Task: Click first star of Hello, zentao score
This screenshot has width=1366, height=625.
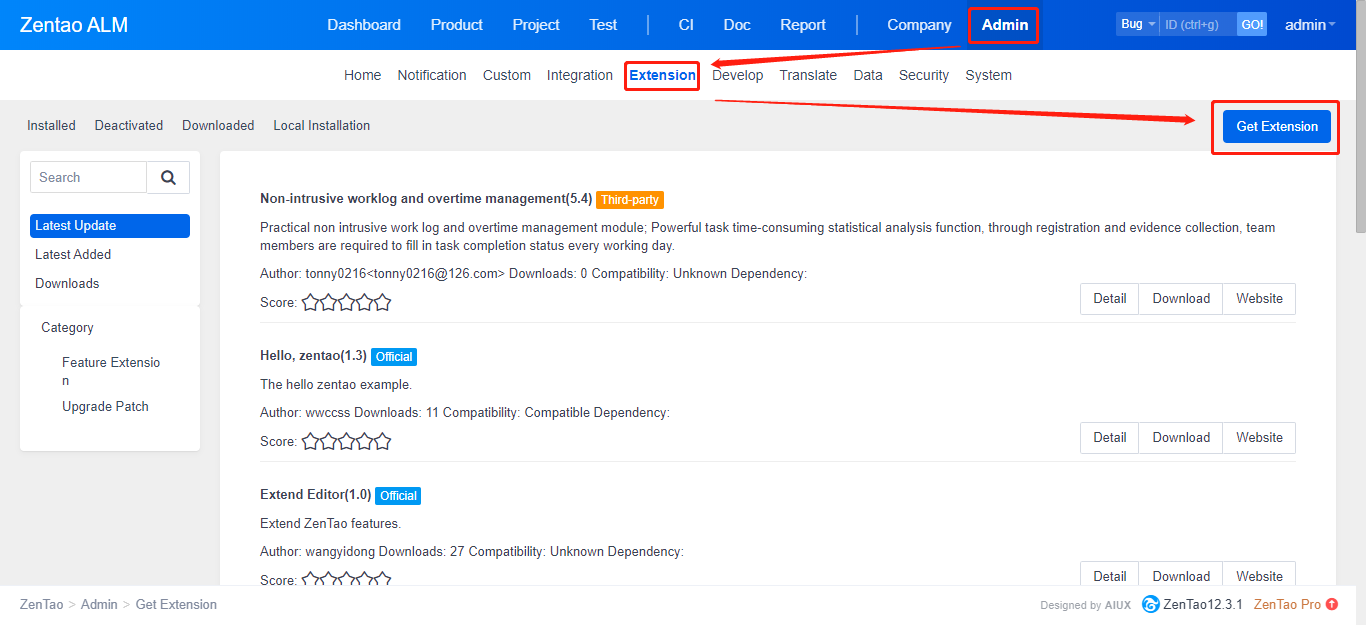Action: [310, 441]
